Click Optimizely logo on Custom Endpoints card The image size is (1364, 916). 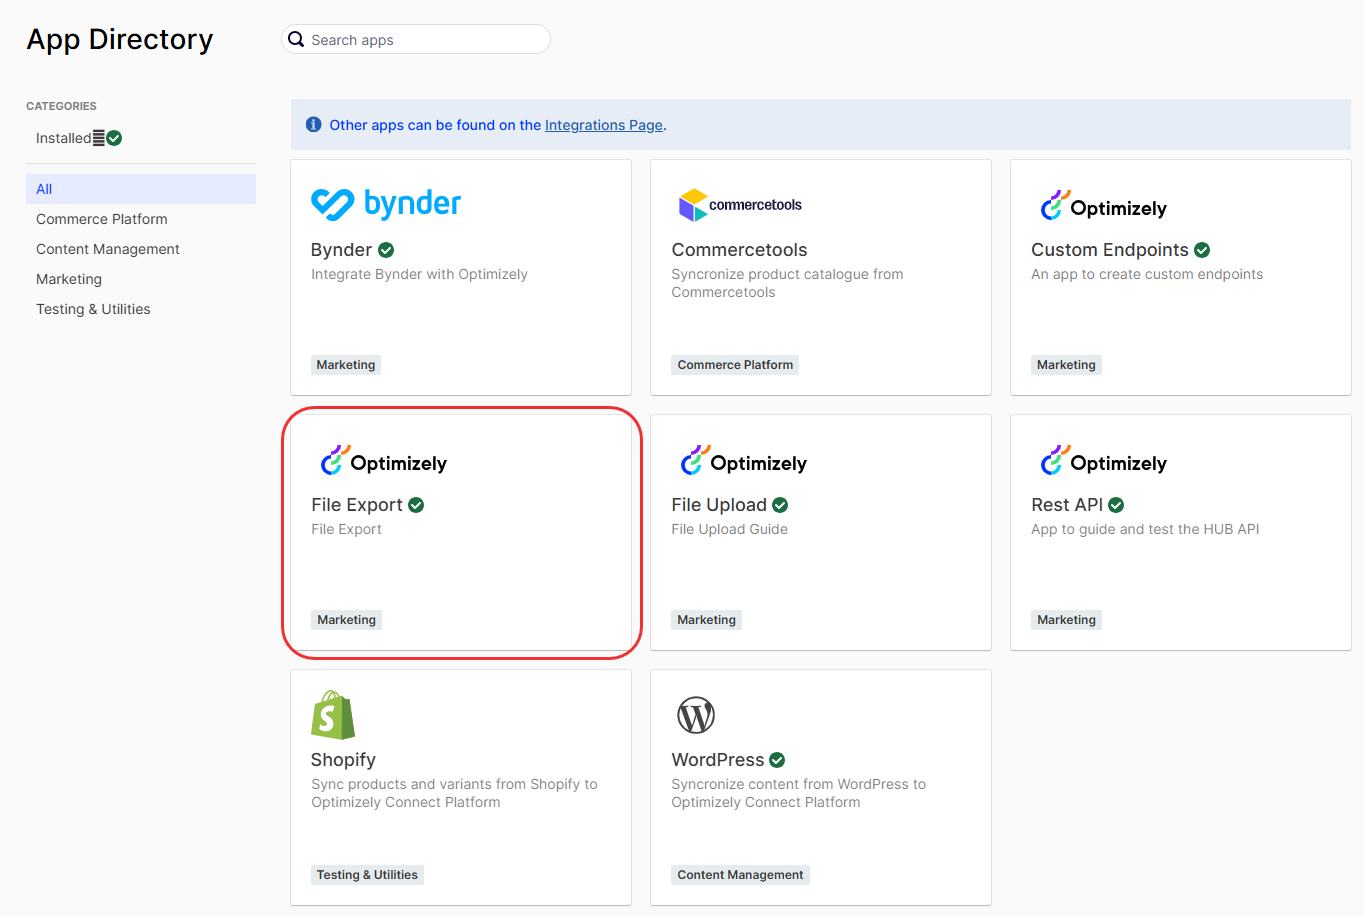pyautogui.click(x=1103, y=206)
